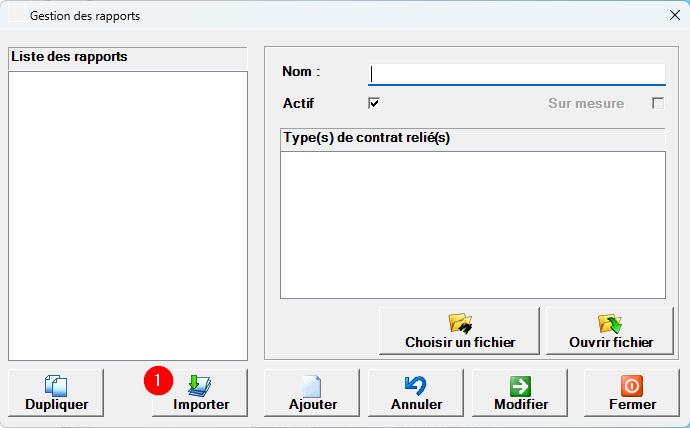Click the Modifier button with the green arrow icon

pyautogui.click(x=520, y=393)
